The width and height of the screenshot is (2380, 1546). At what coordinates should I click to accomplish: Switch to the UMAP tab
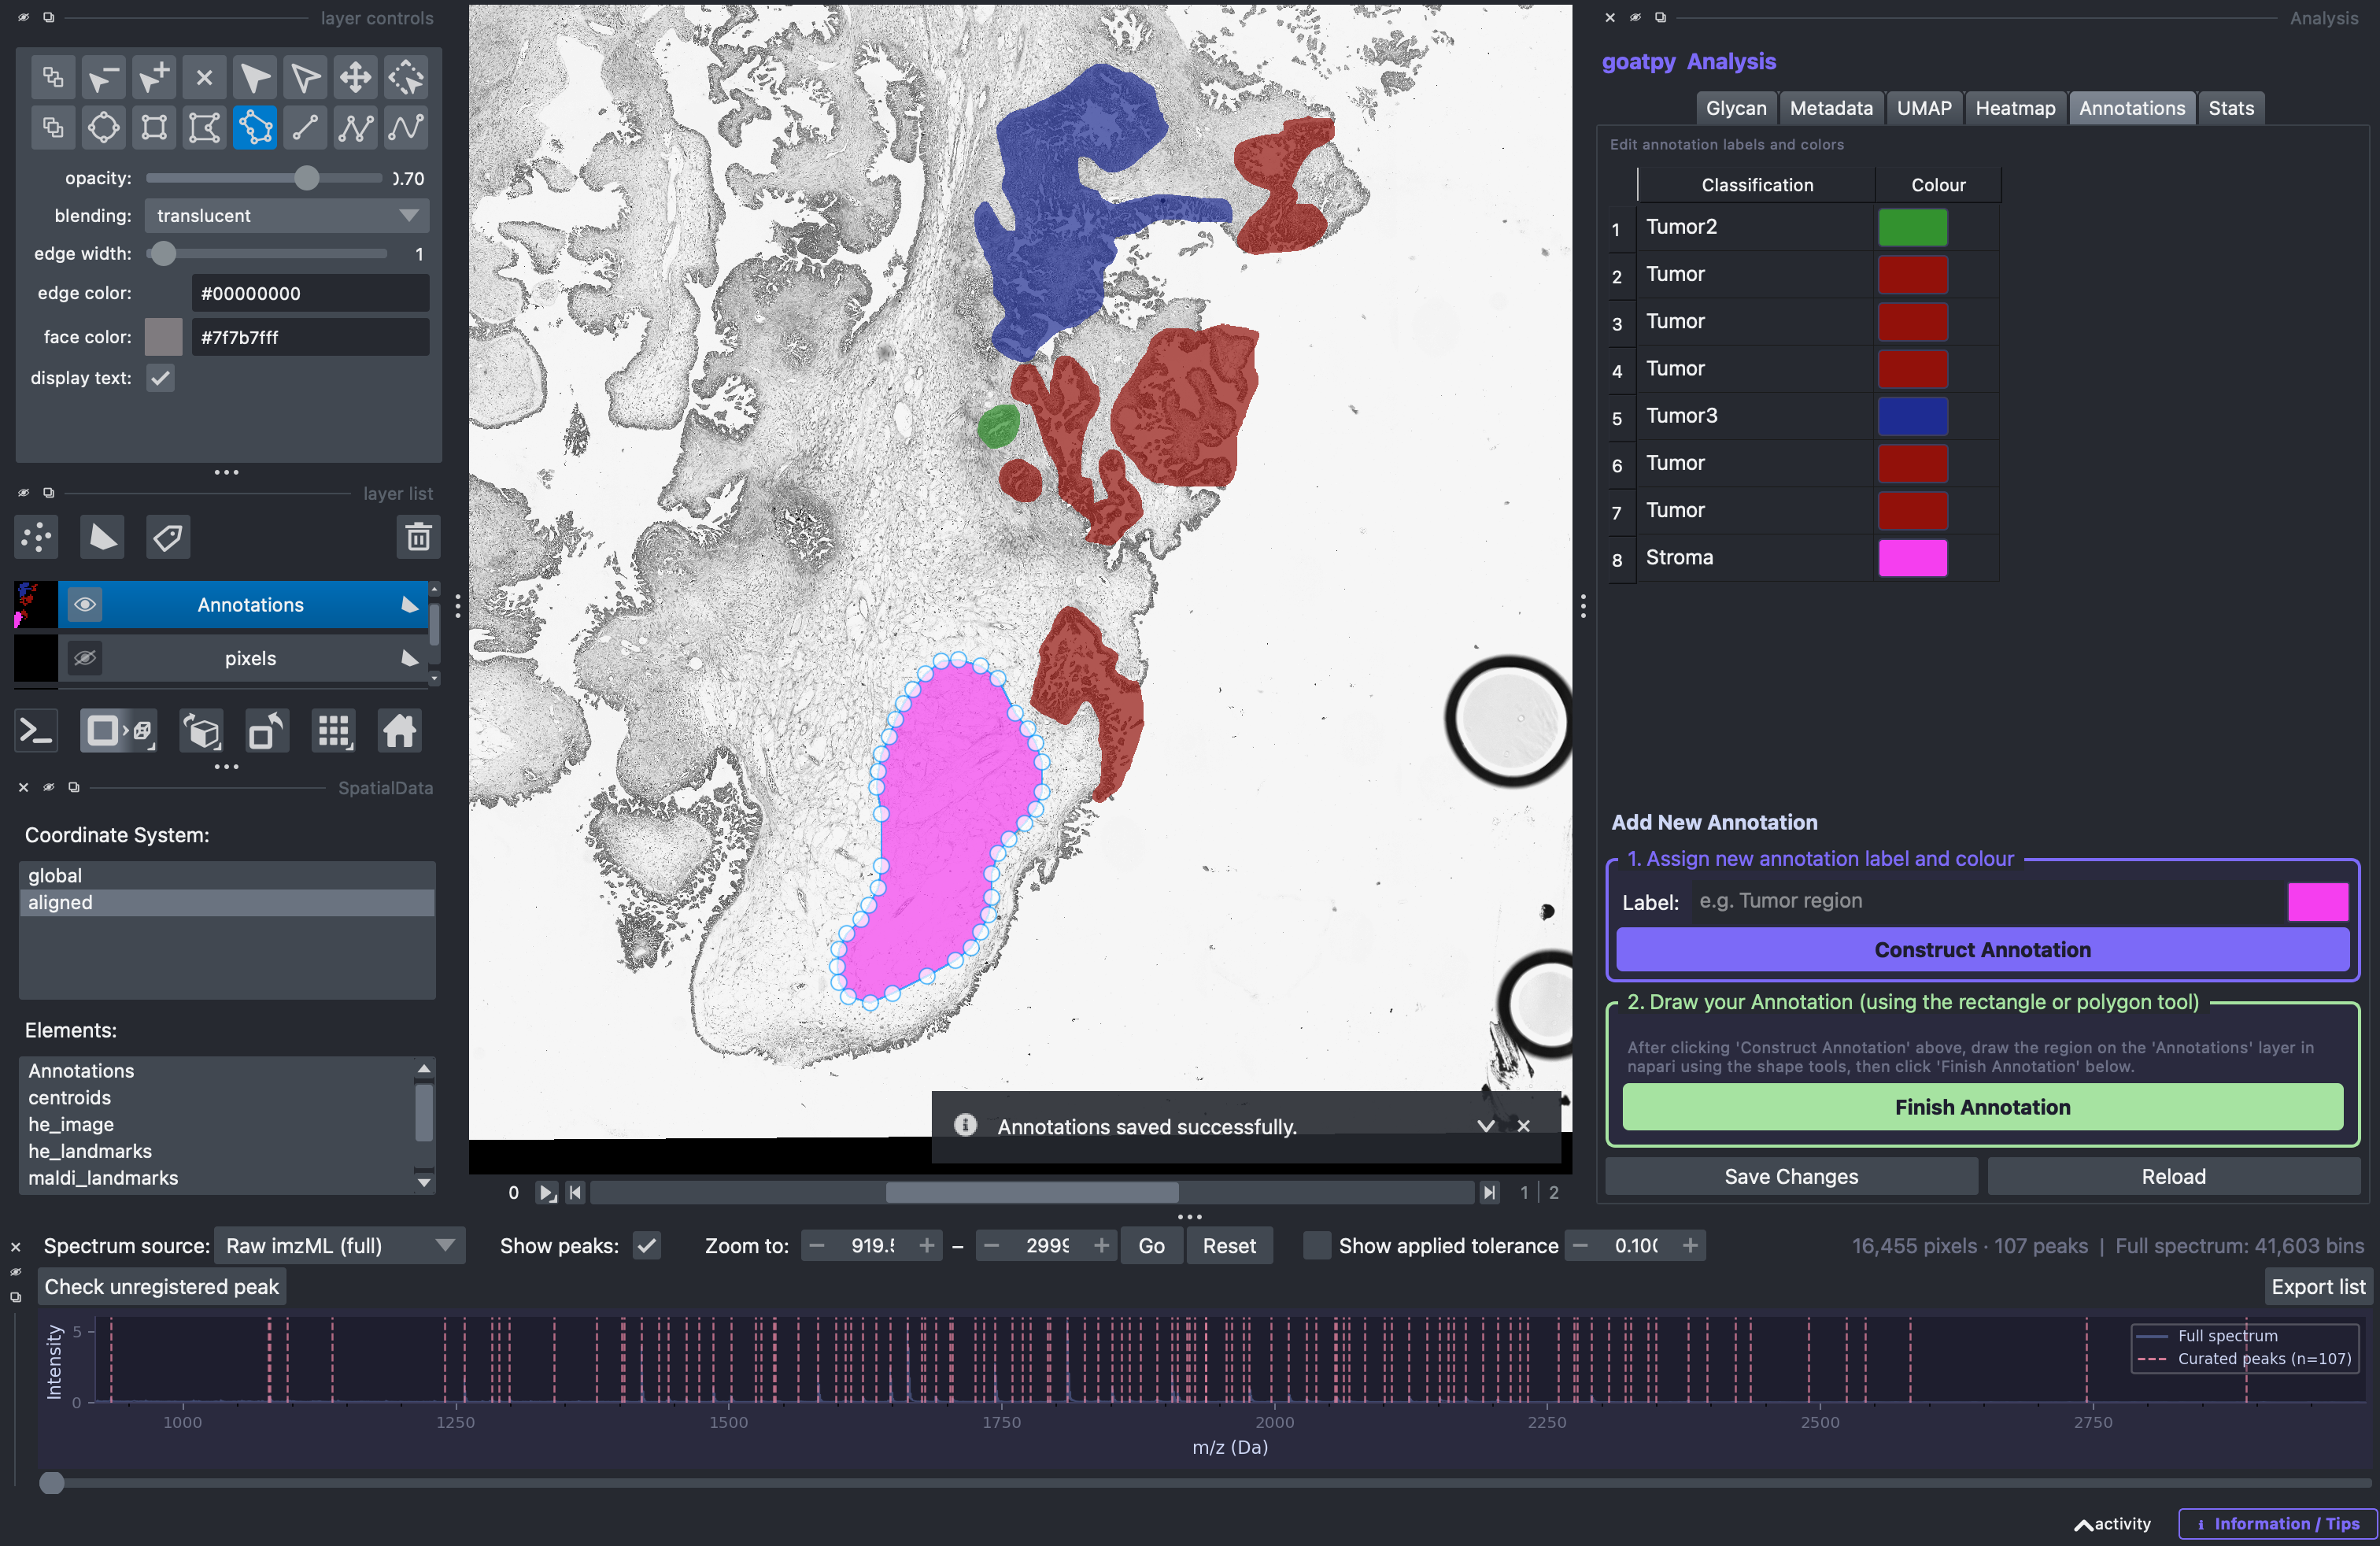pos(1924,108)
